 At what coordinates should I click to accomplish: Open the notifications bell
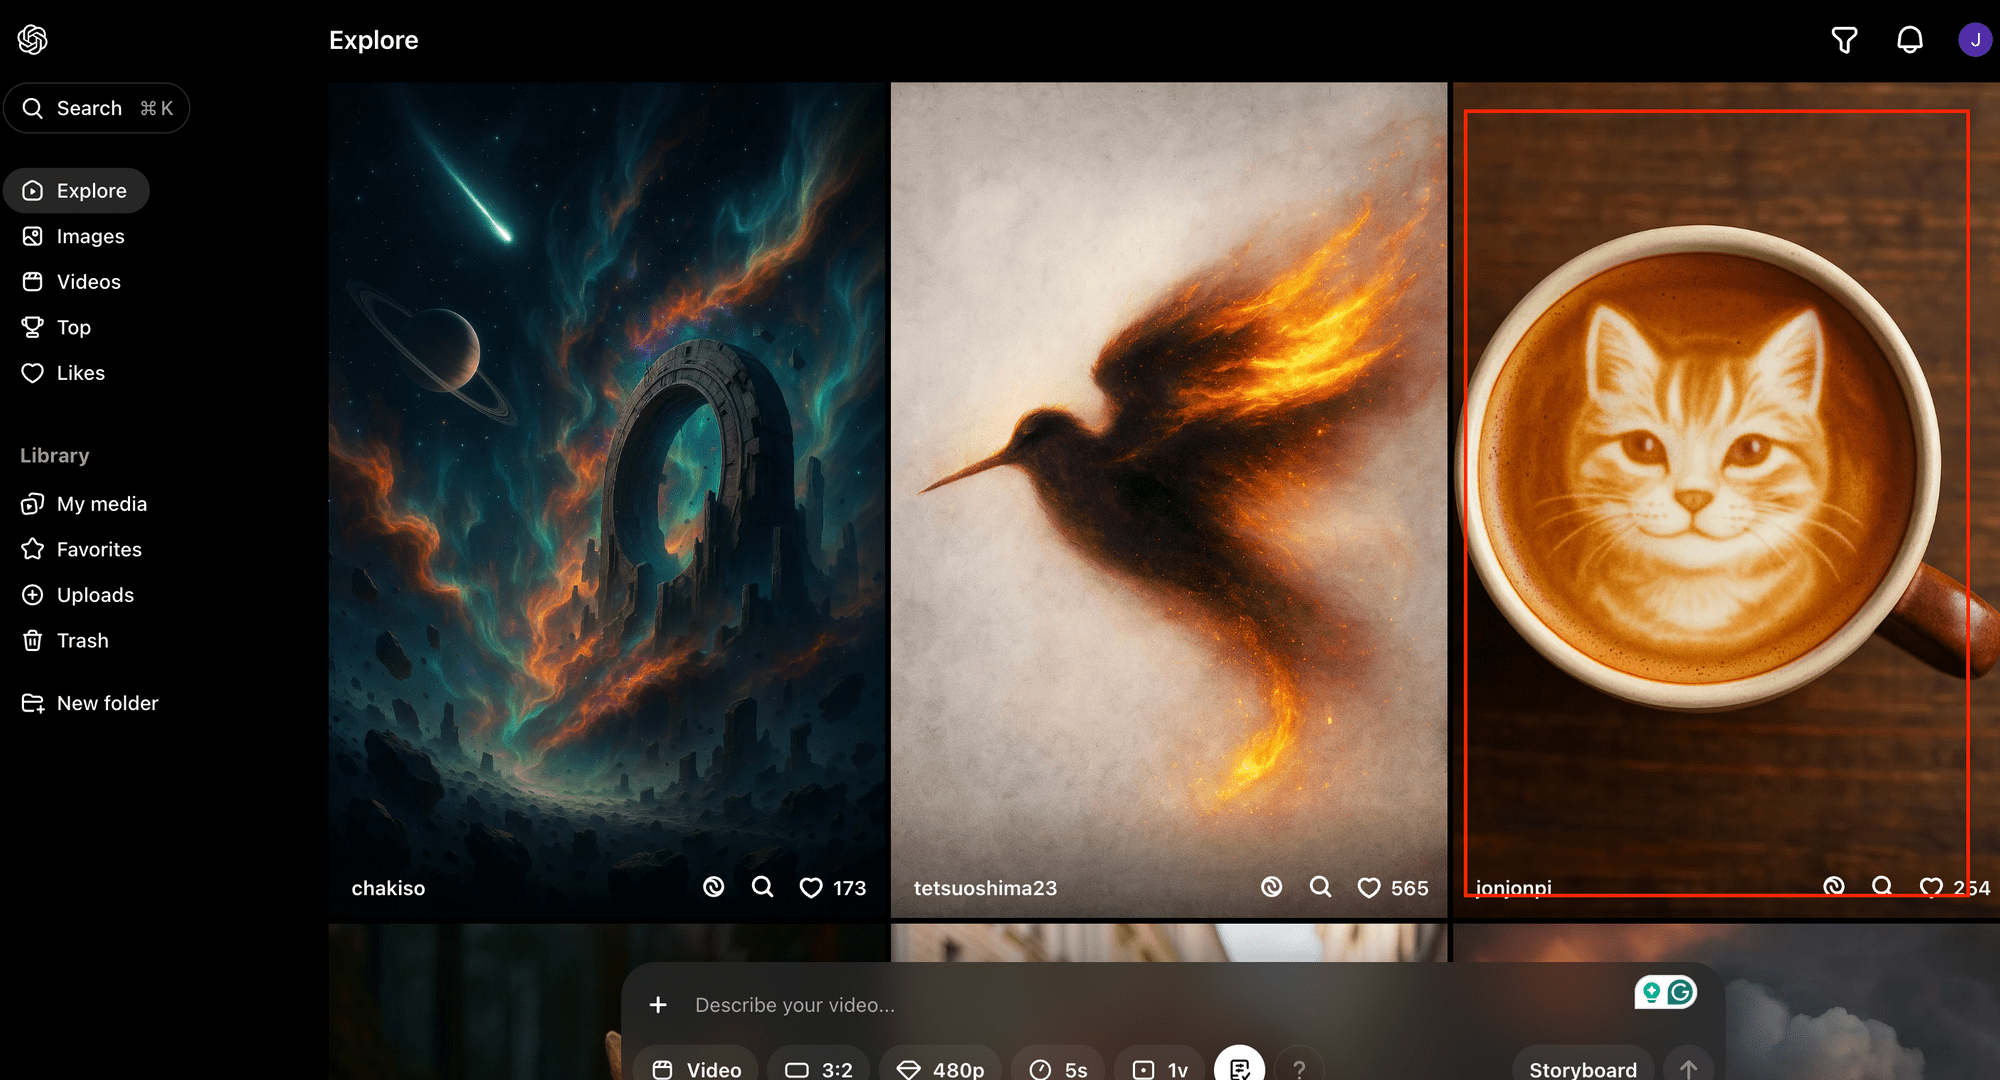tap(1910, 40)
